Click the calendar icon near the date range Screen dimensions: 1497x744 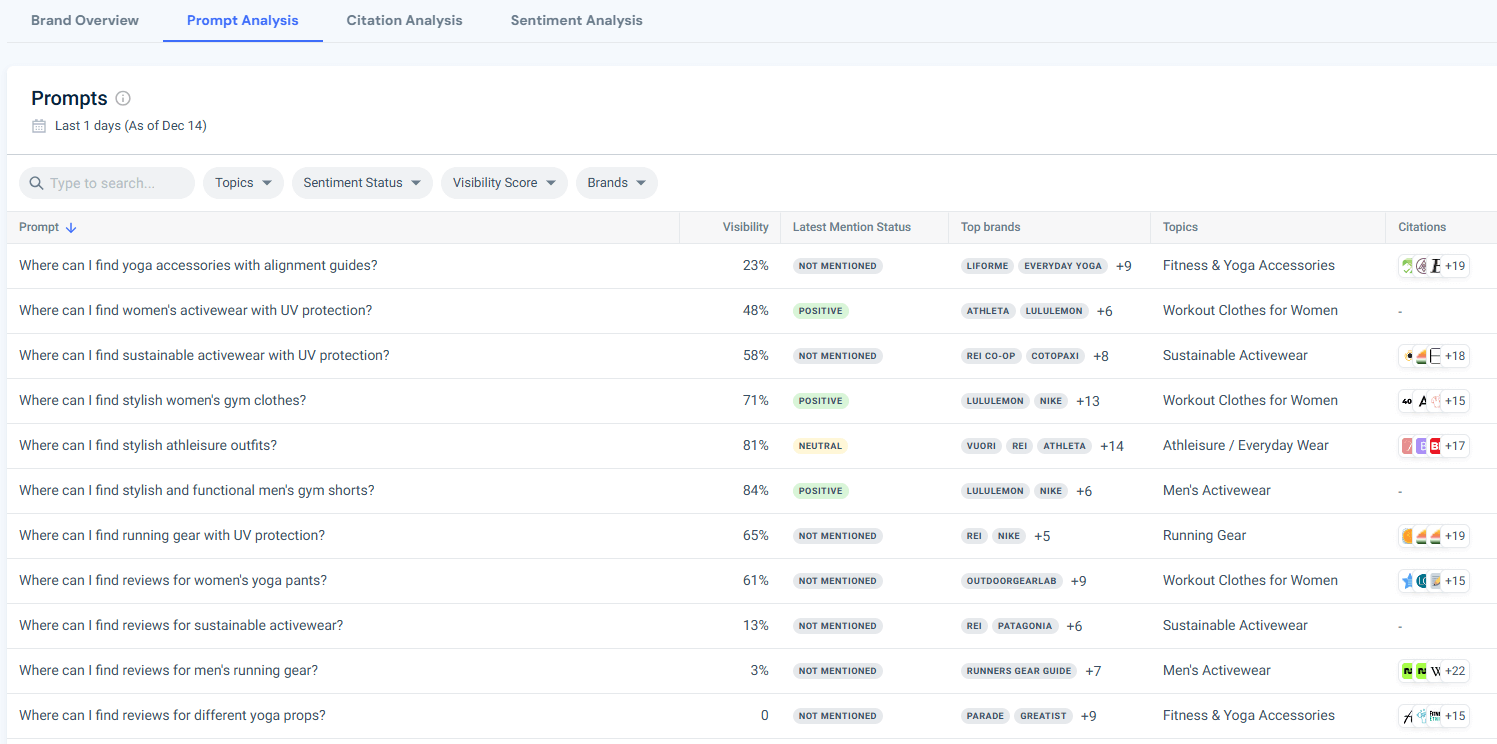(x=37, y=125)
